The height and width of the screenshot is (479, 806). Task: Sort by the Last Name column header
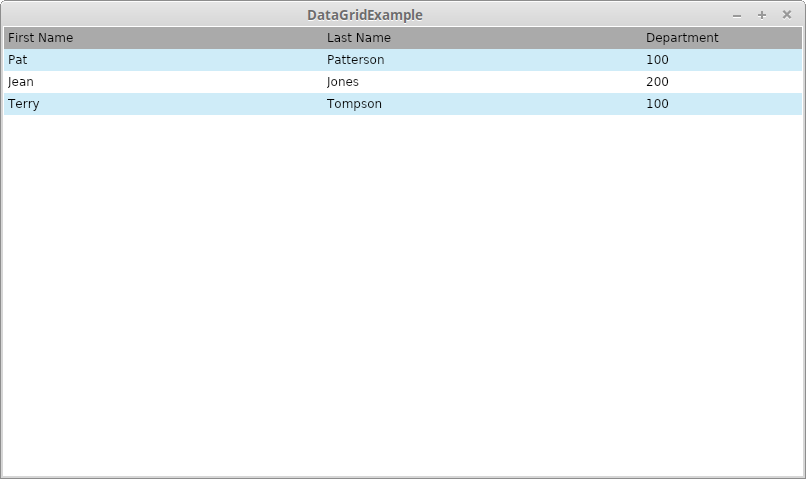pyautogui.click(x=359, y=38)
